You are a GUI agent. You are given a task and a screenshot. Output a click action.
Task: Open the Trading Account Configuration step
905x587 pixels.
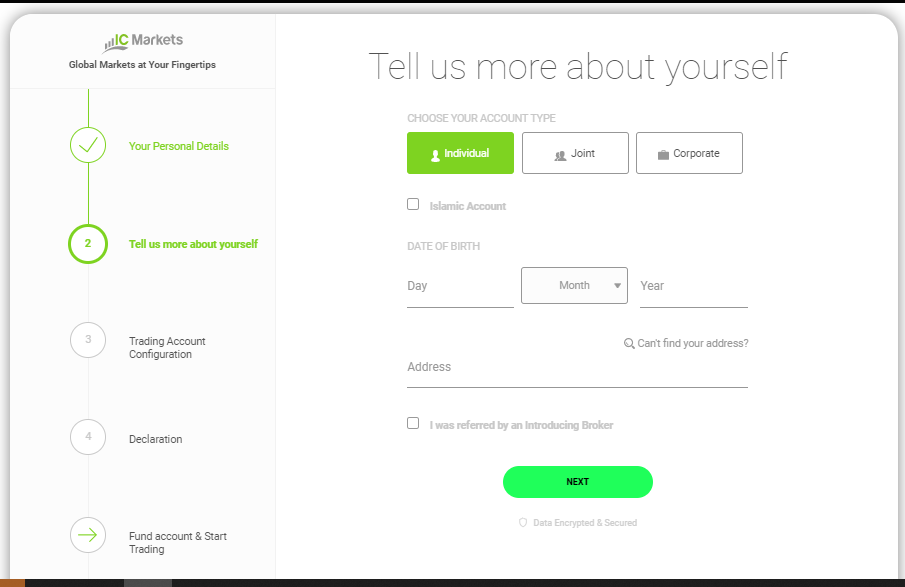167,347
